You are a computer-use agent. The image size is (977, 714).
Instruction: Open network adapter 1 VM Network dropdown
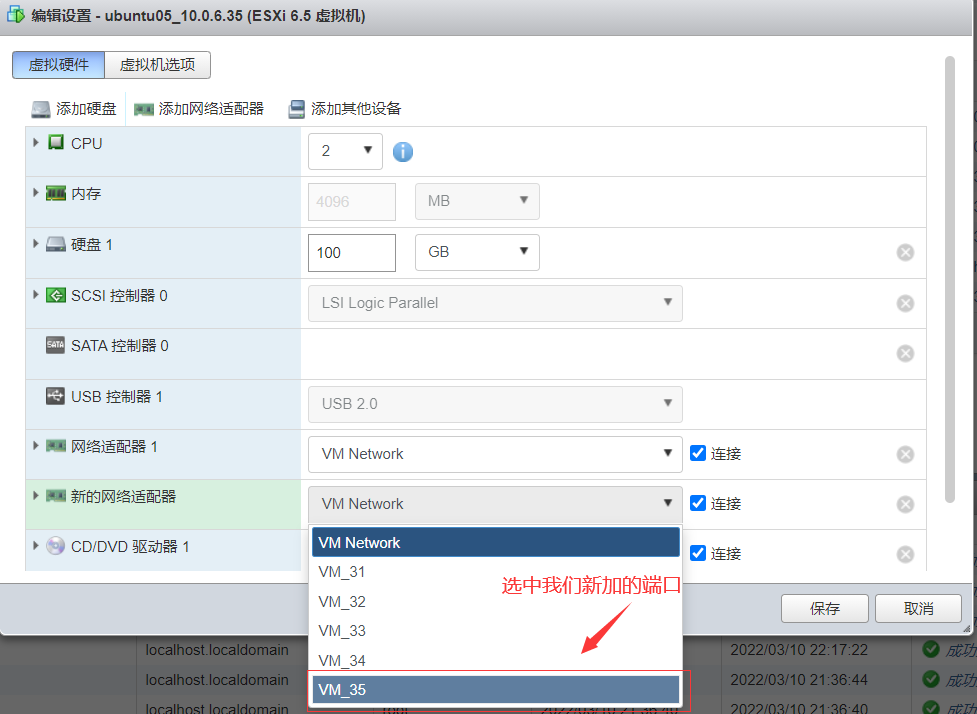495,454
